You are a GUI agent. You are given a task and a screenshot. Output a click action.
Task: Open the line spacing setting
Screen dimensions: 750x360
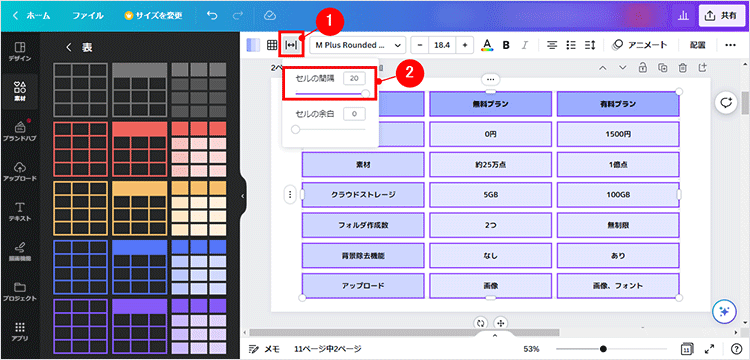590,45
